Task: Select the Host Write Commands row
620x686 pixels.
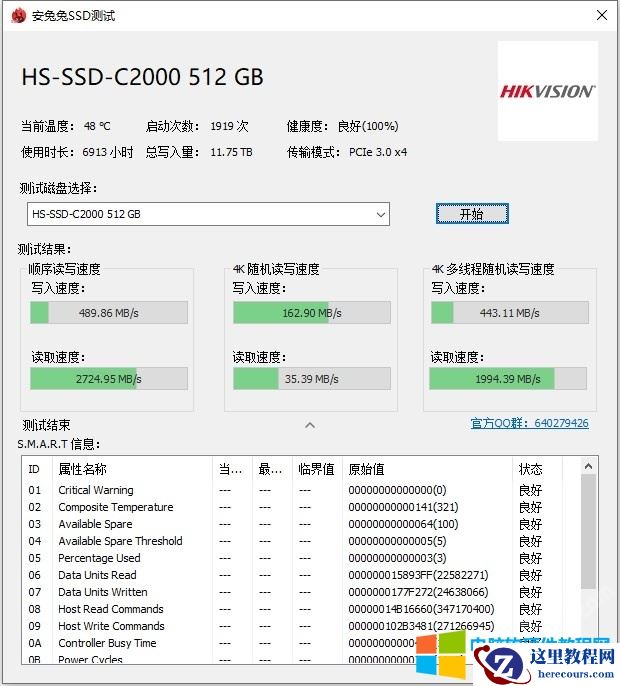Action: tap(301, 626)
